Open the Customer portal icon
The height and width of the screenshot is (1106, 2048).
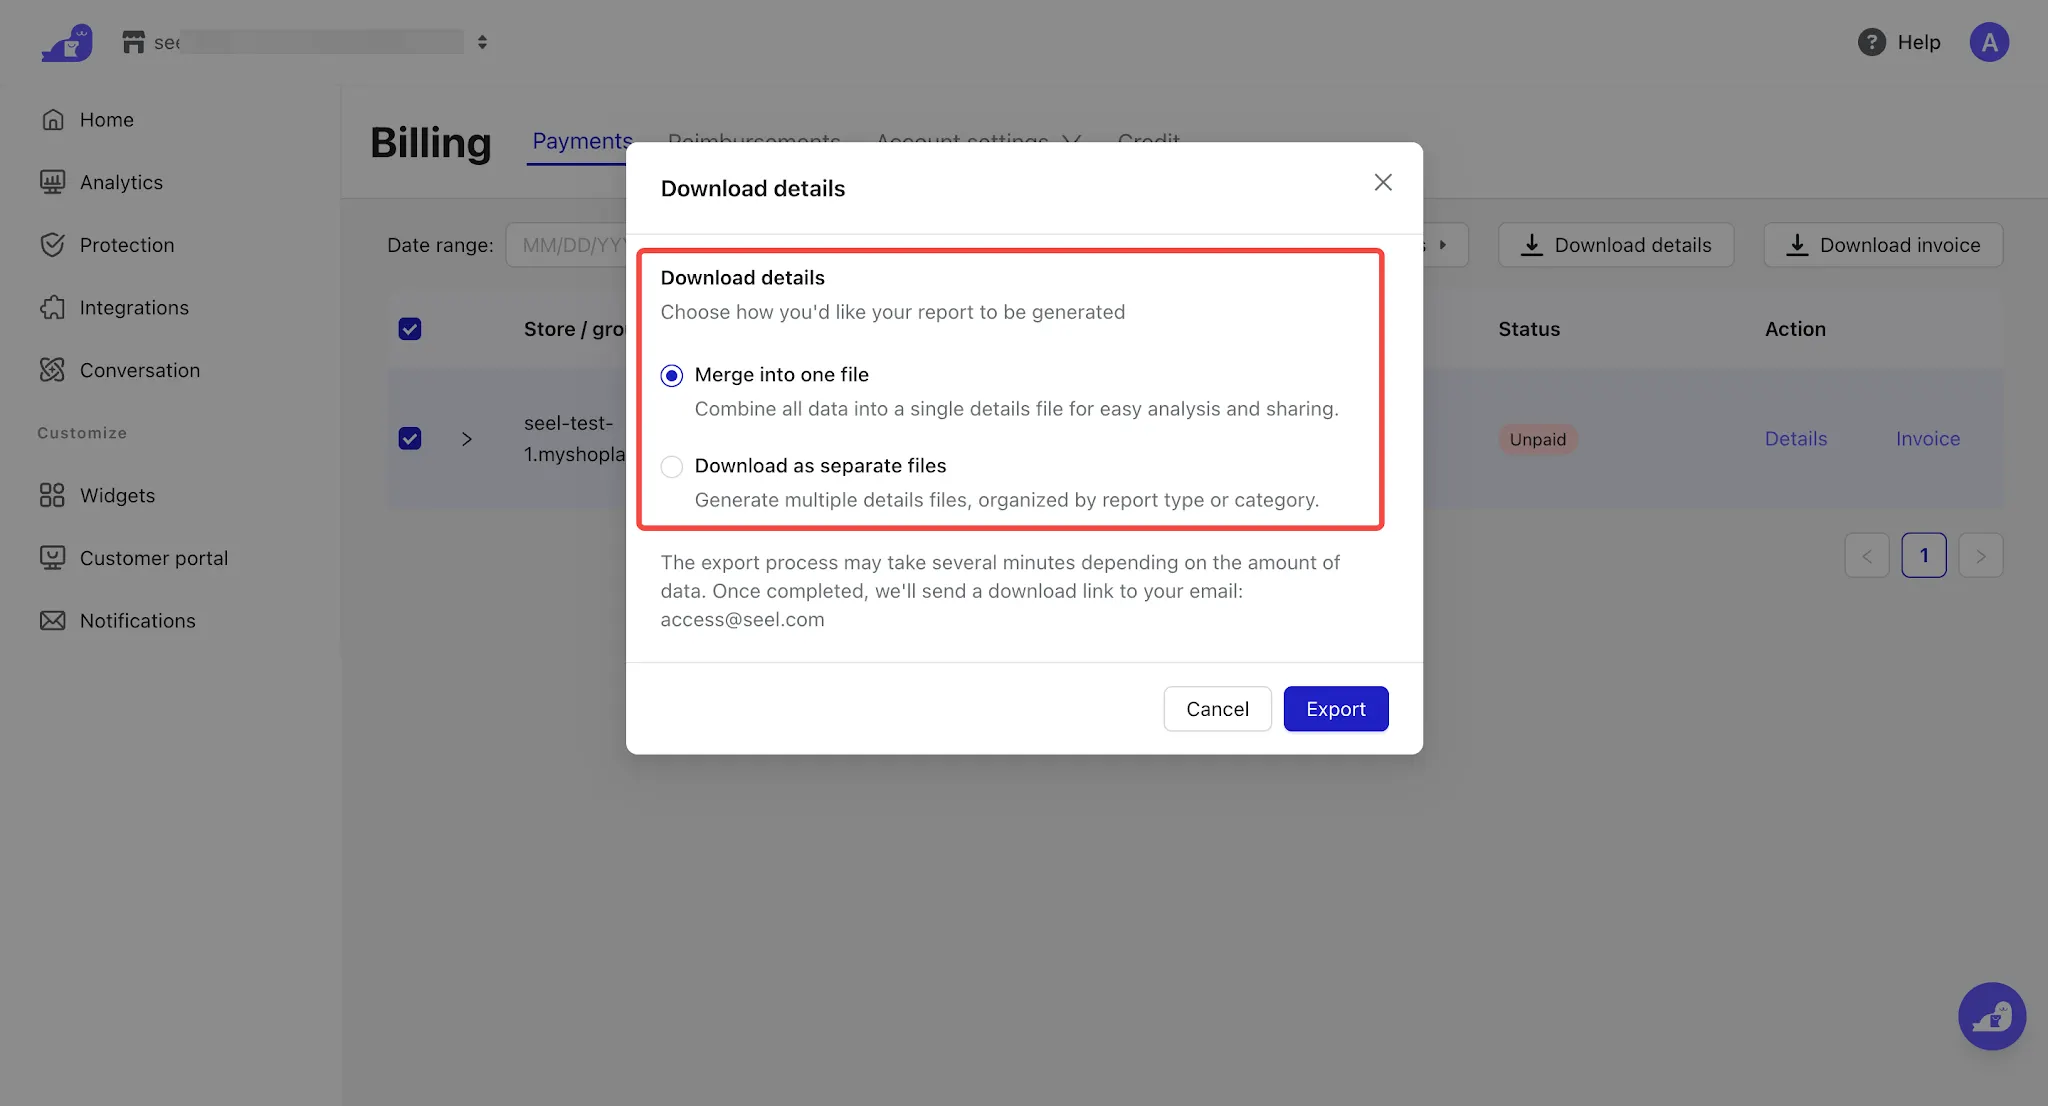(53, 558)
